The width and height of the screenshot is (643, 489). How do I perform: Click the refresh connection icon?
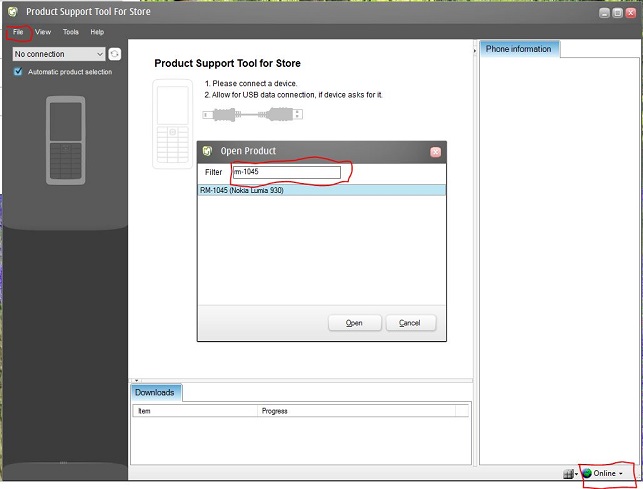pos(115,54)
